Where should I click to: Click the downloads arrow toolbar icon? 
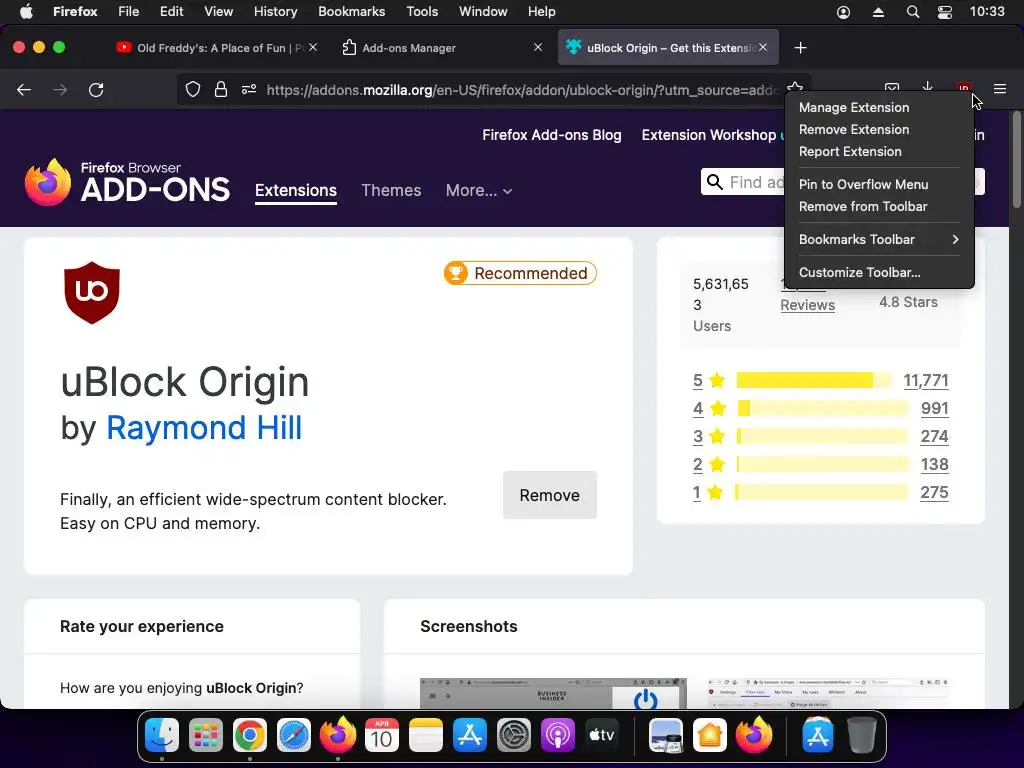[x=927, y=88]
